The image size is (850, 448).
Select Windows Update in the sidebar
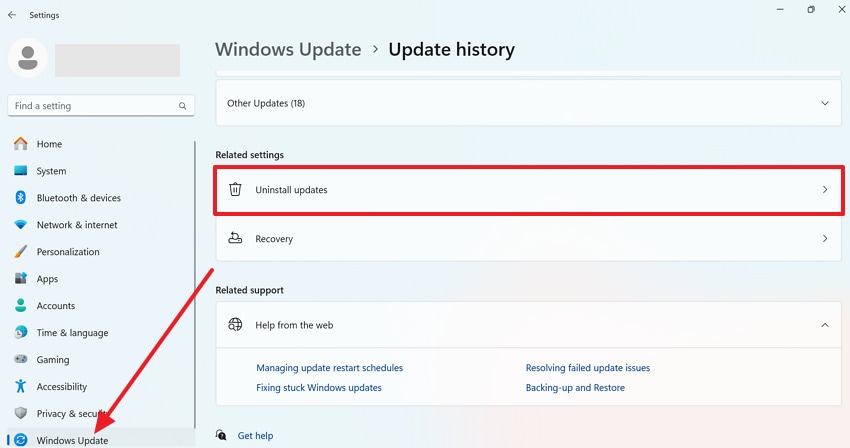[72, 440]
